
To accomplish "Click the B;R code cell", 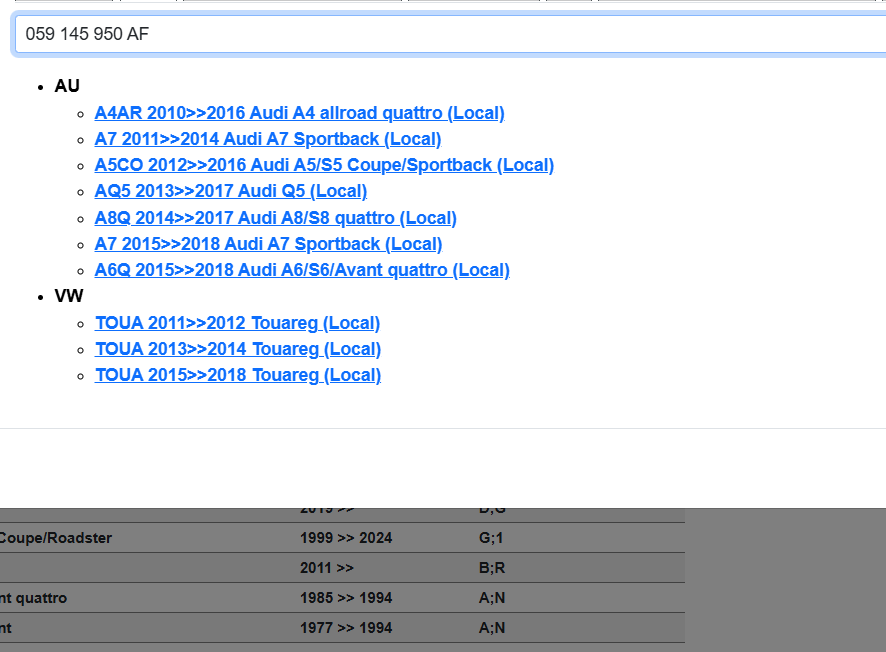I will 492,568.
